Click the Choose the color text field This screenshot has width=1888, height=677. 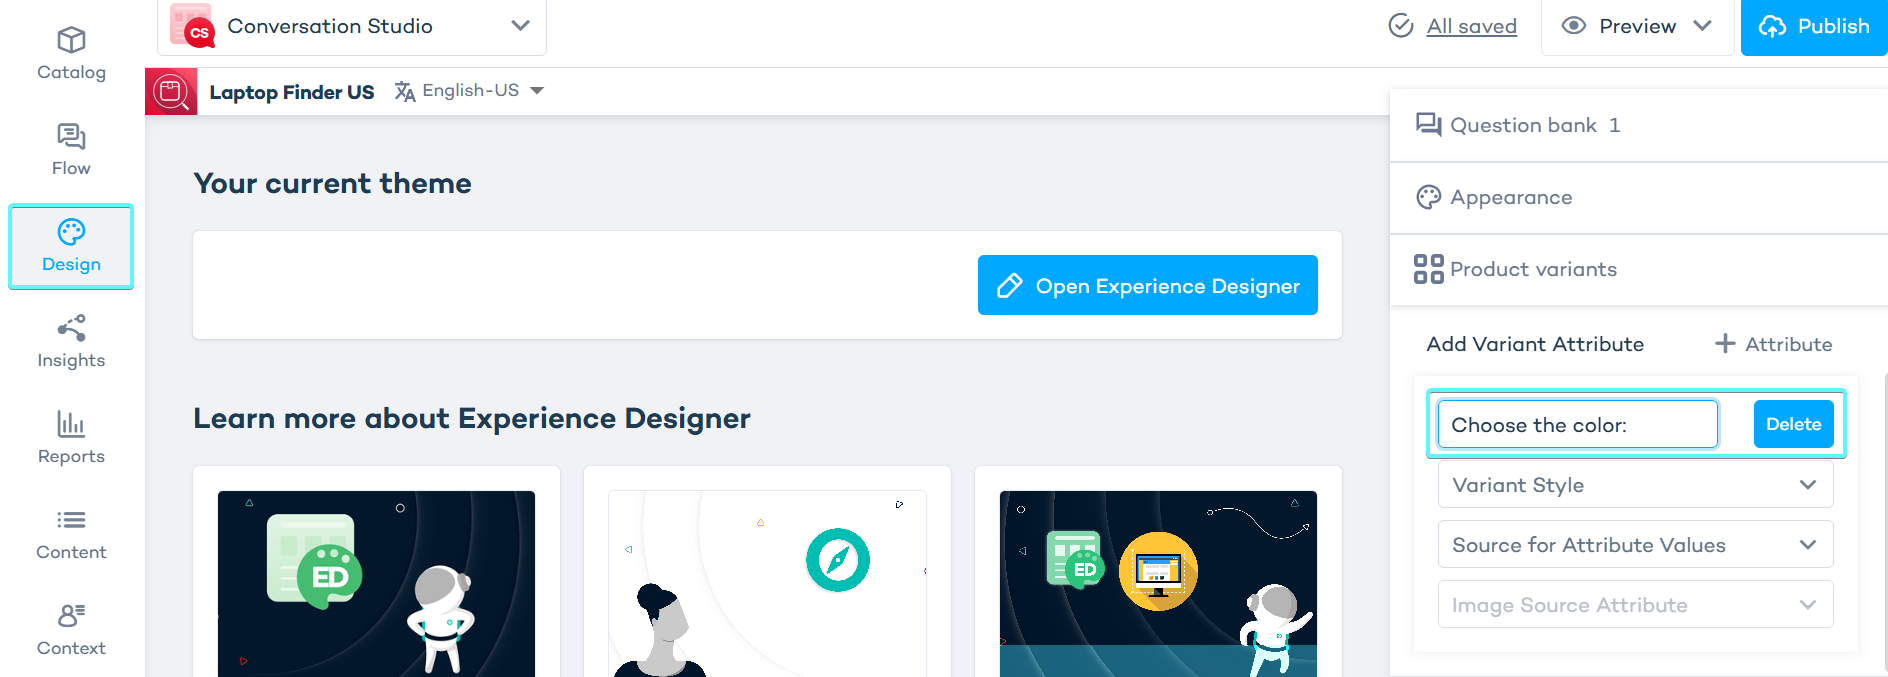[x=1577, y=425]
